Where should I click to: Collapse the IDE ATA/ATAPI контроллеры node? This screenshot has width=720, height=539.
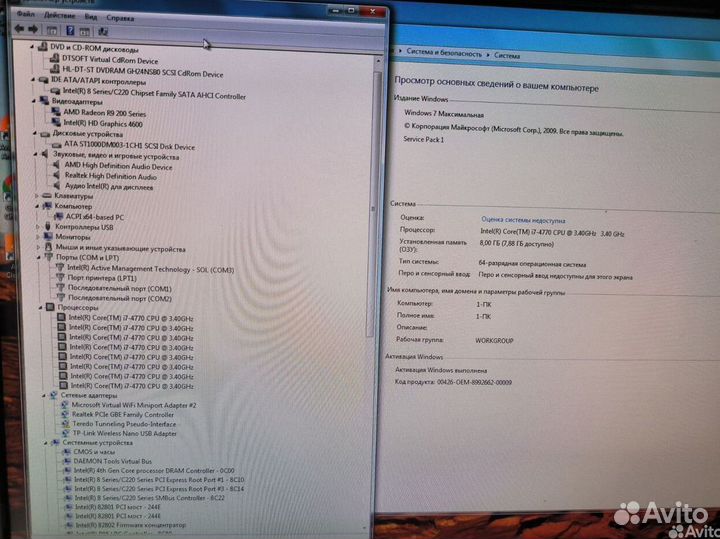click(x=33, y=79)
